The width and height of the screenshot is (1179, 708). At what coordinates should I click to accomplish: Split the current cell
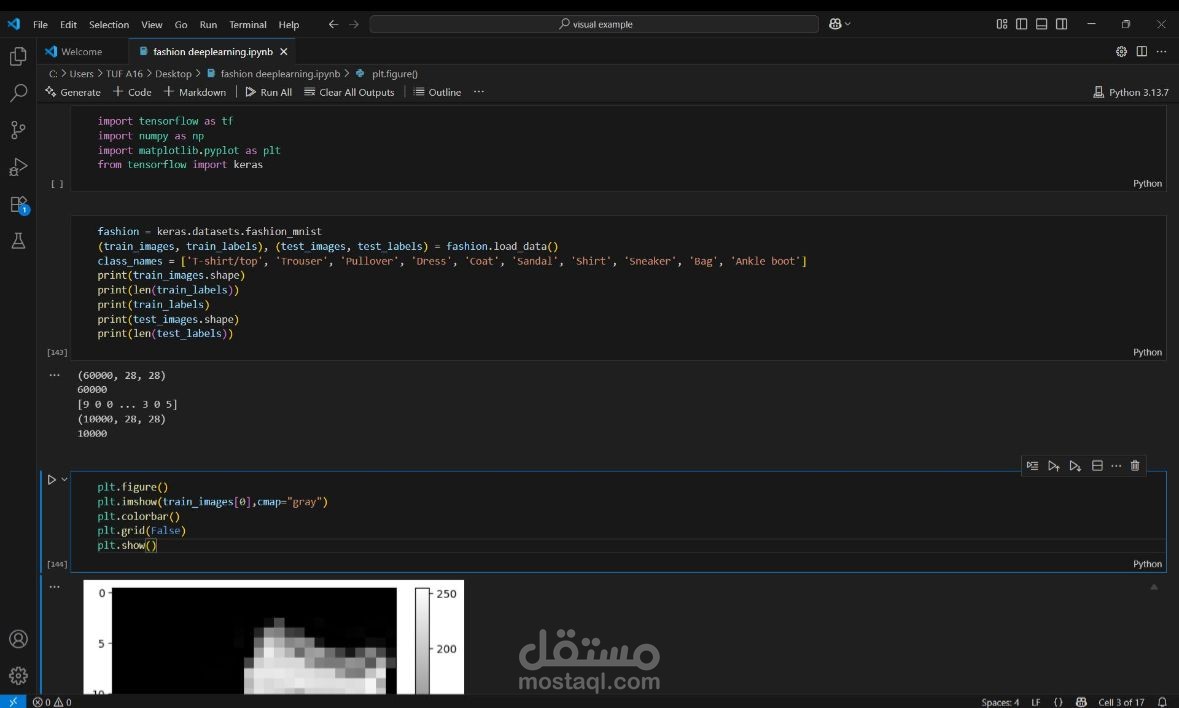point(1097,466)
